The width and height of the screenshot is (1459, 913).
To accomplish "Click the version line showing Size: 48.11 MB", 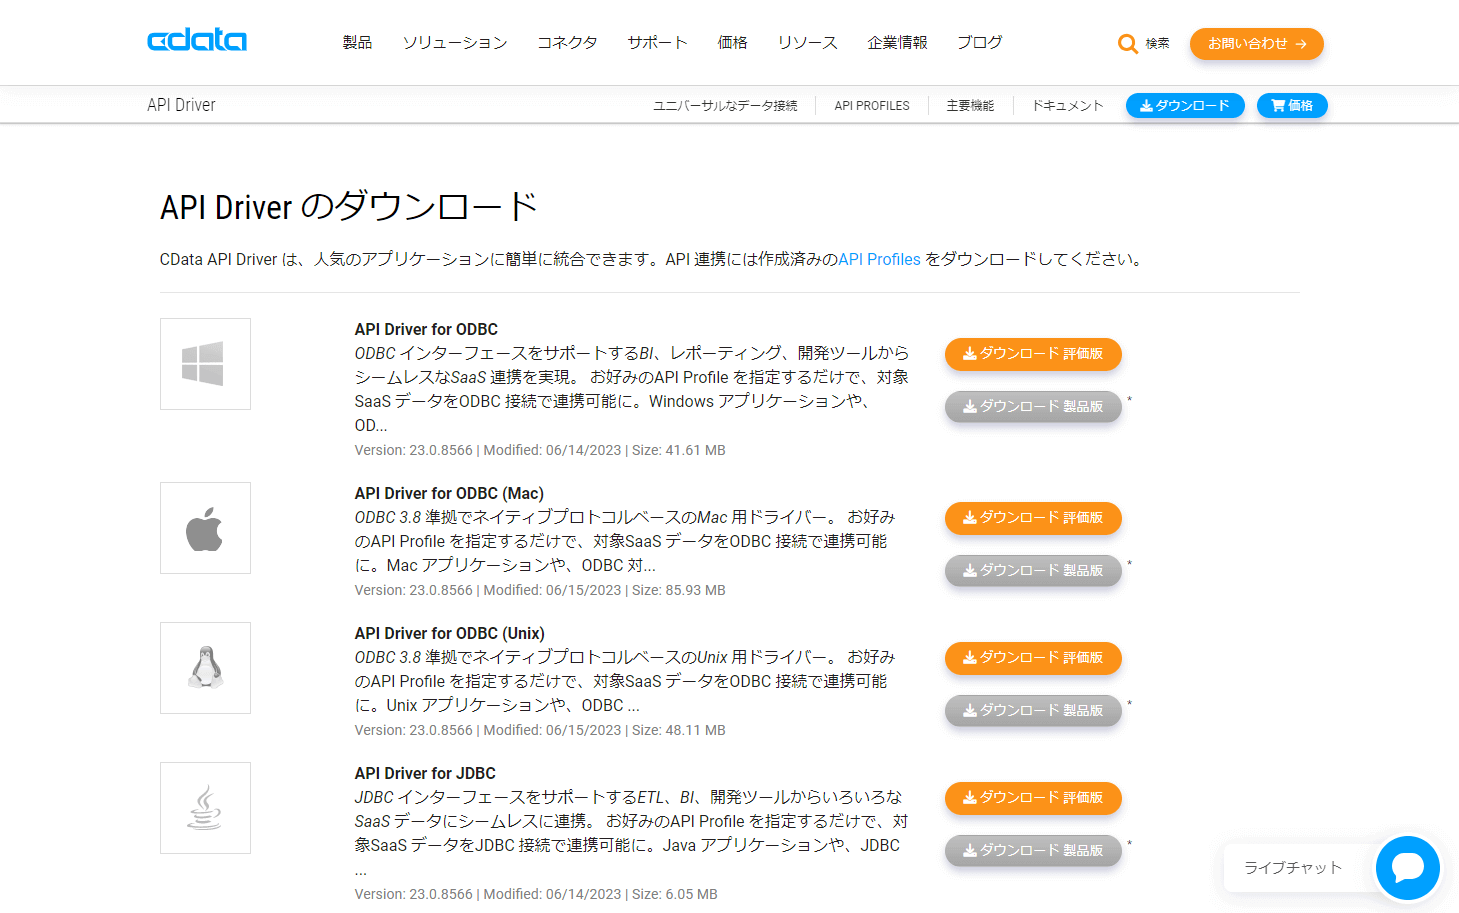I will pos(540,731).
